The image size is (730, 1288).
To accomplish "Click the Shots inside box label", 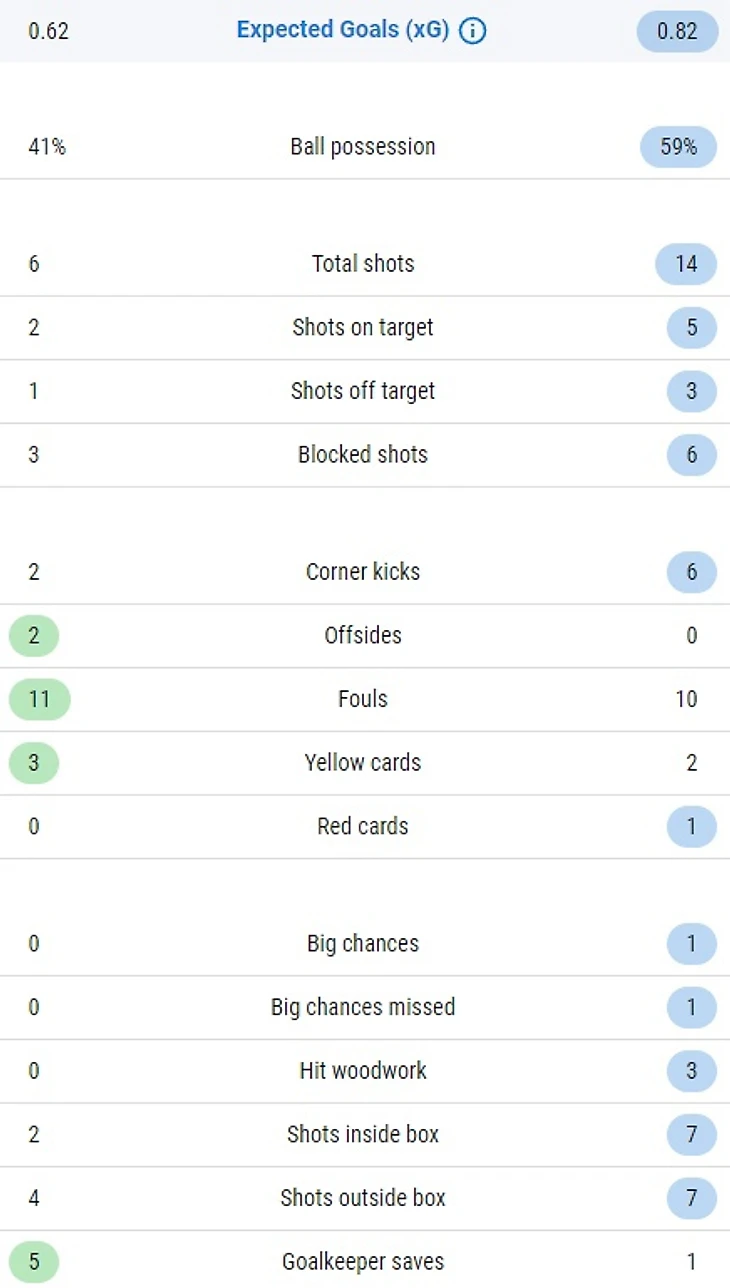I will pyautogui.click(x=363, y=1134).
